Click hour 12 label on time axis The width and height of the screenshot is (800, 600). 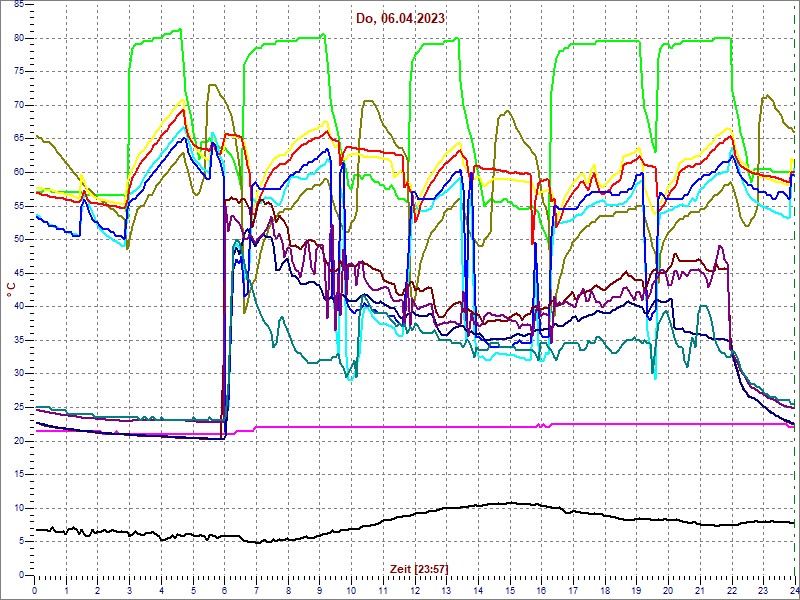click(414, 591)
